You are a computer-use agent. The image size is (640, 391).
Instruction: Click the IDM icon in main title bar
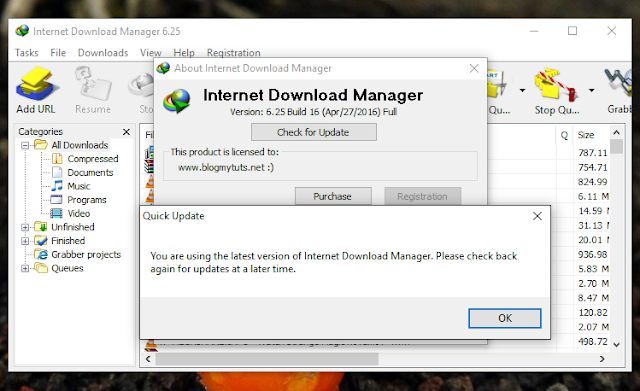click(x=22, y=31)
